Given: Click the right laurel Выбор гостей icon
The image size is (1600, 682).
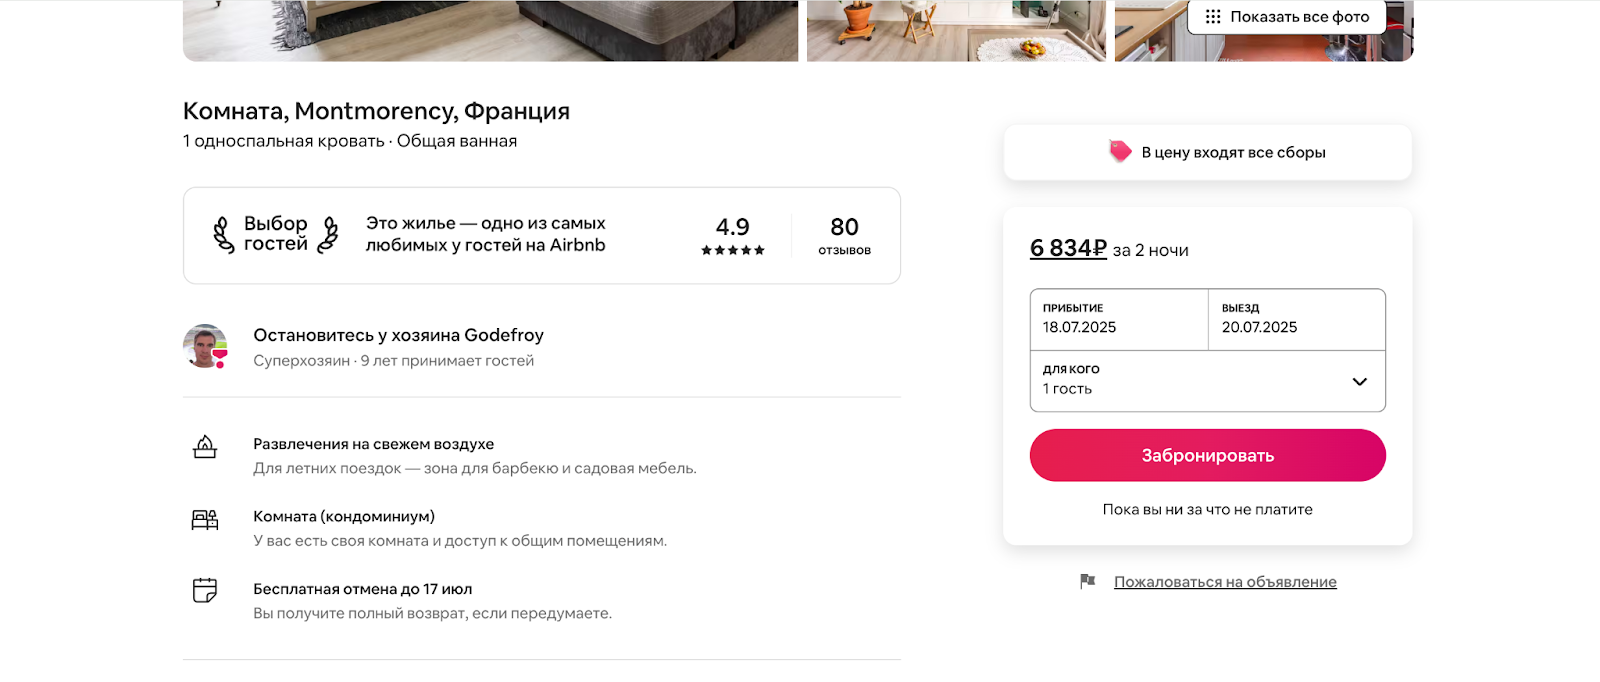Looking at the screenshot, I should click(x=328, y=235).
